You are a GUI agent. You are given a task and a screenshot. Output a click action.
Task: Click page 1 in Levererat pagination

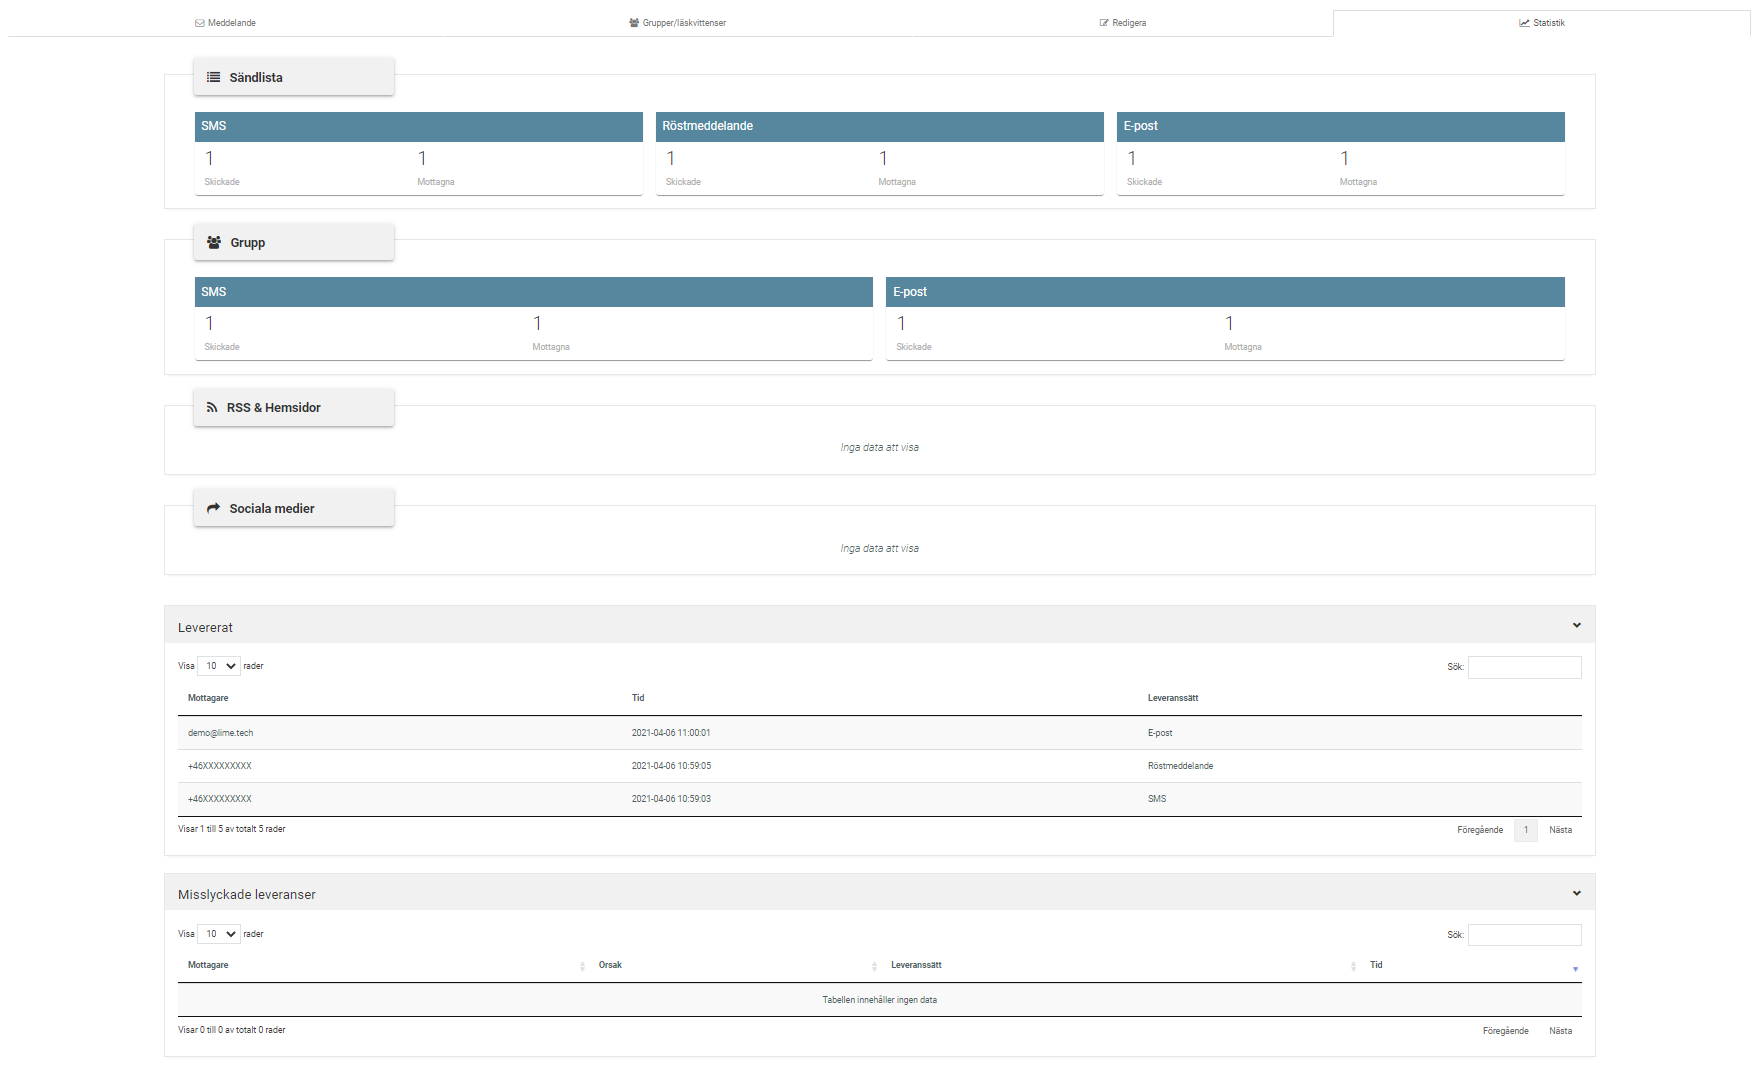1526,830
